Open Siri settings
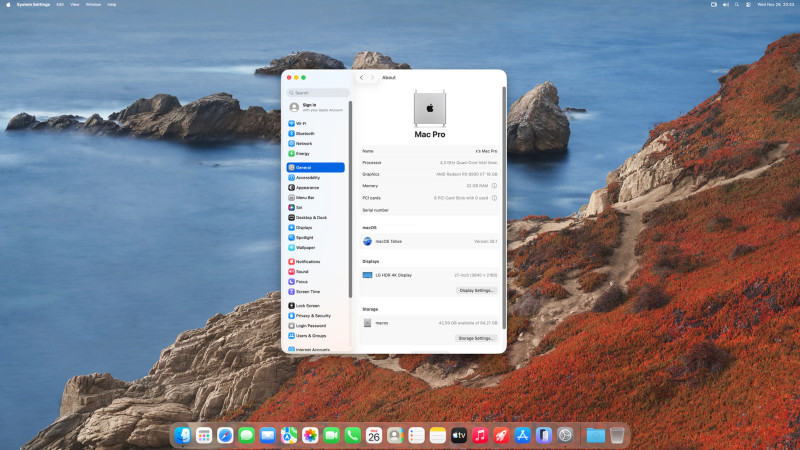The height and width of the screenshot is (450, 800). [315, 208]
